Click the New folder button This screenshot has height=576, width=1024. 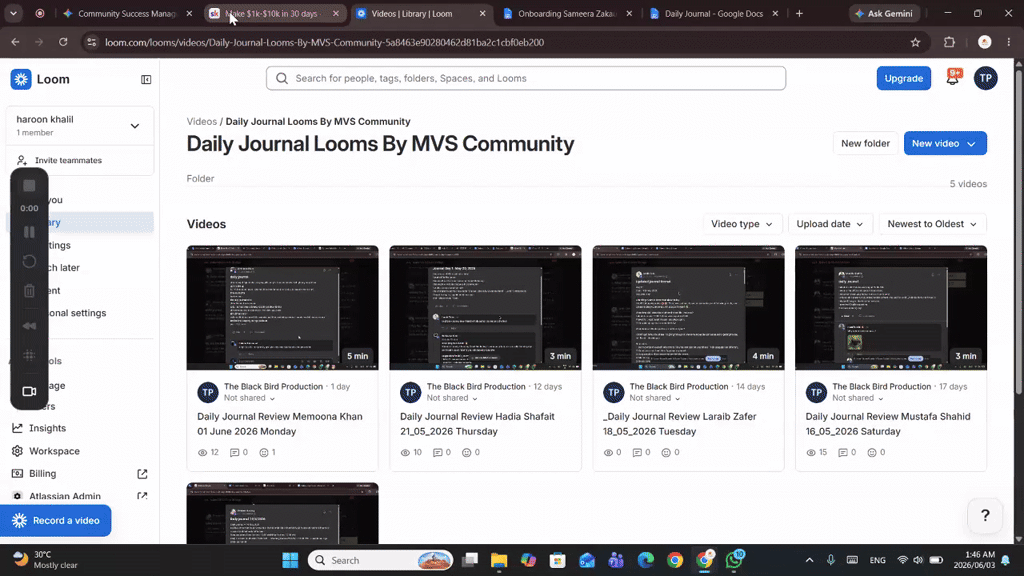865,144
